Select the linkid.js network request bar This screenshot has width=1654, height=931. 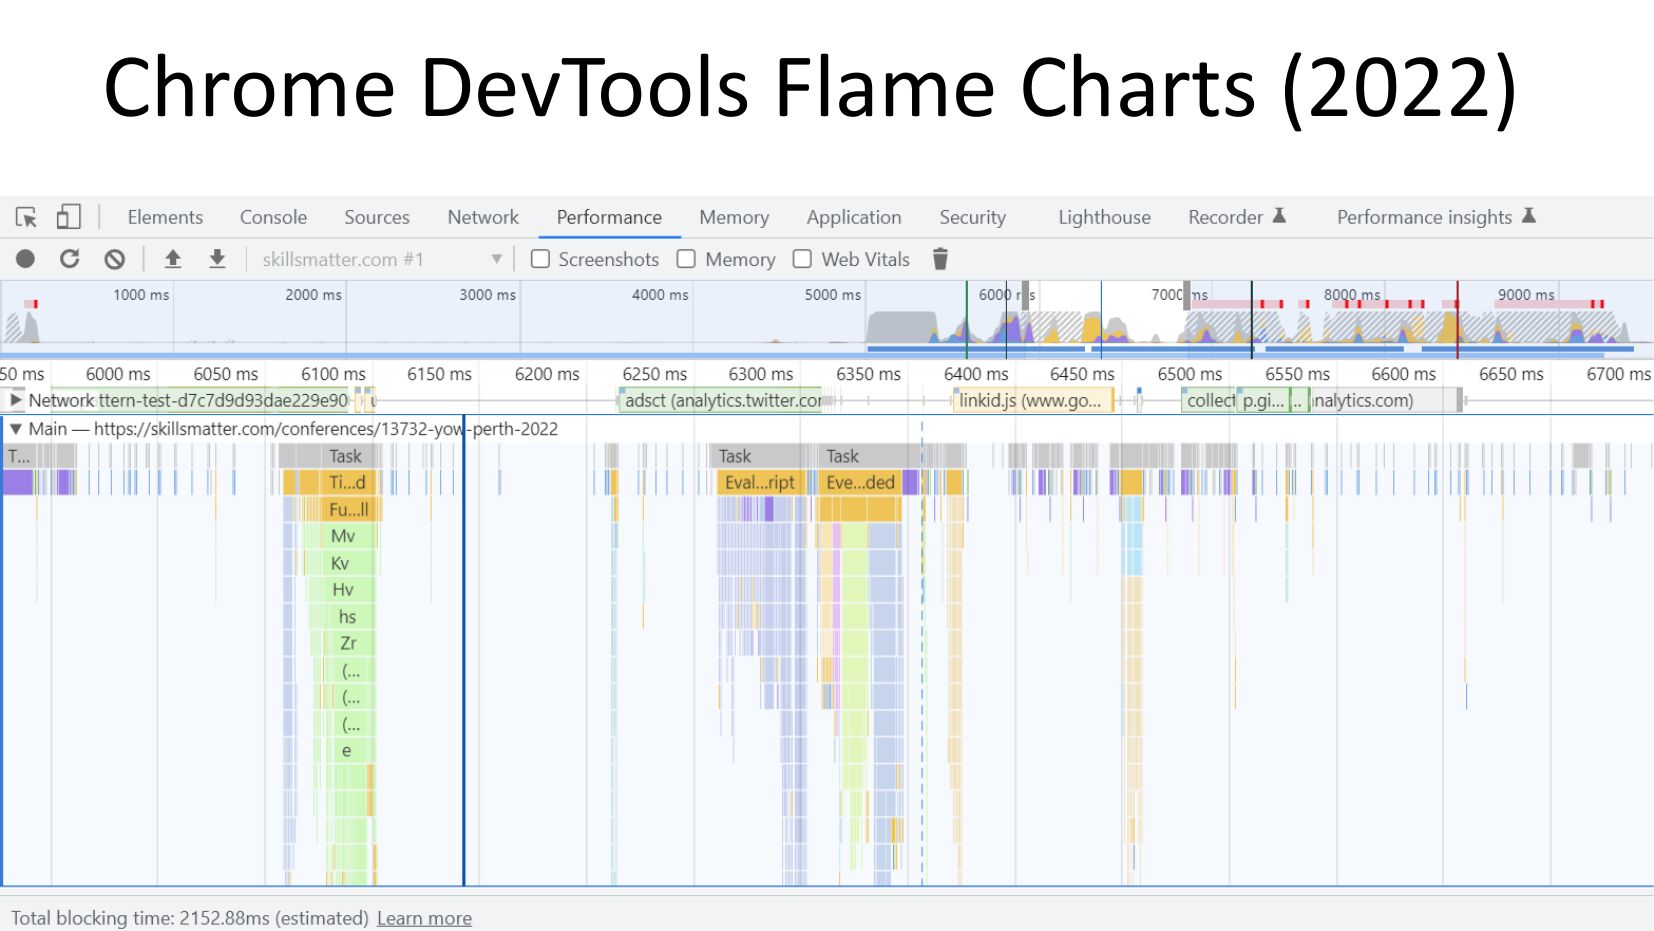click(x=1030, y=401)
